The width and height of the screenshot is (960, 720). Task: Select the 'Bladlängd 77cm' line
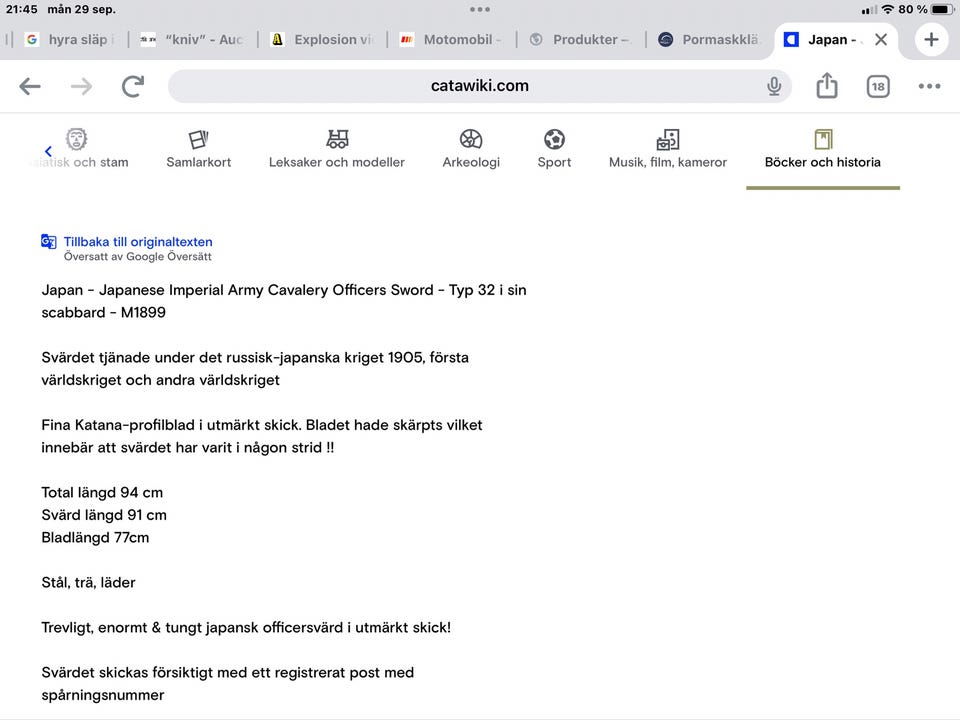click(x=95, y=538)
